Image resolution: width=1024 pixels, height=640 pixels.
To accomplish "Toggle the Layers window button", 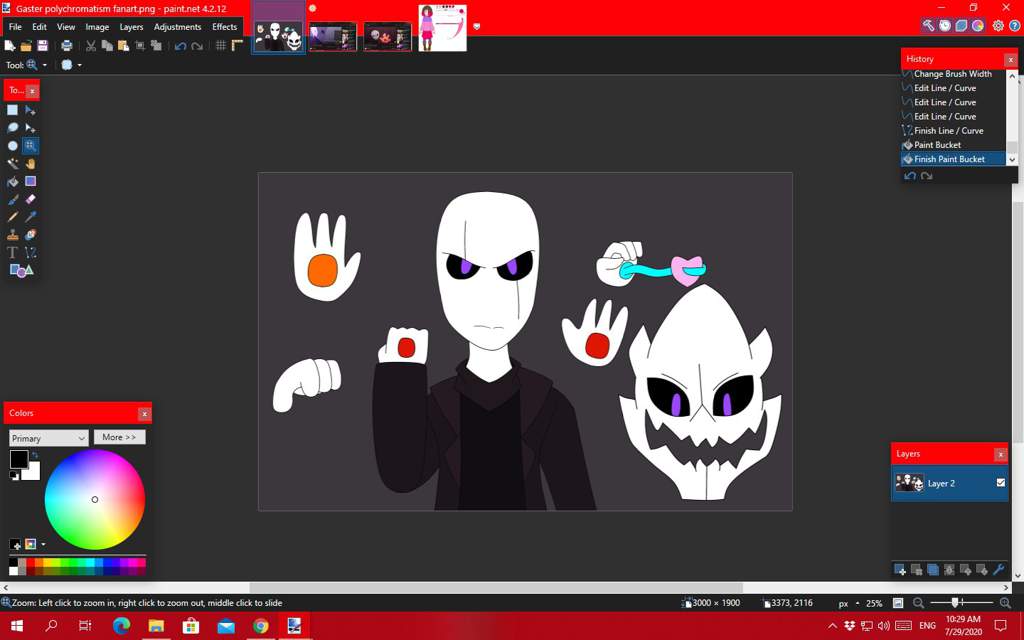I will click(961, 25).
